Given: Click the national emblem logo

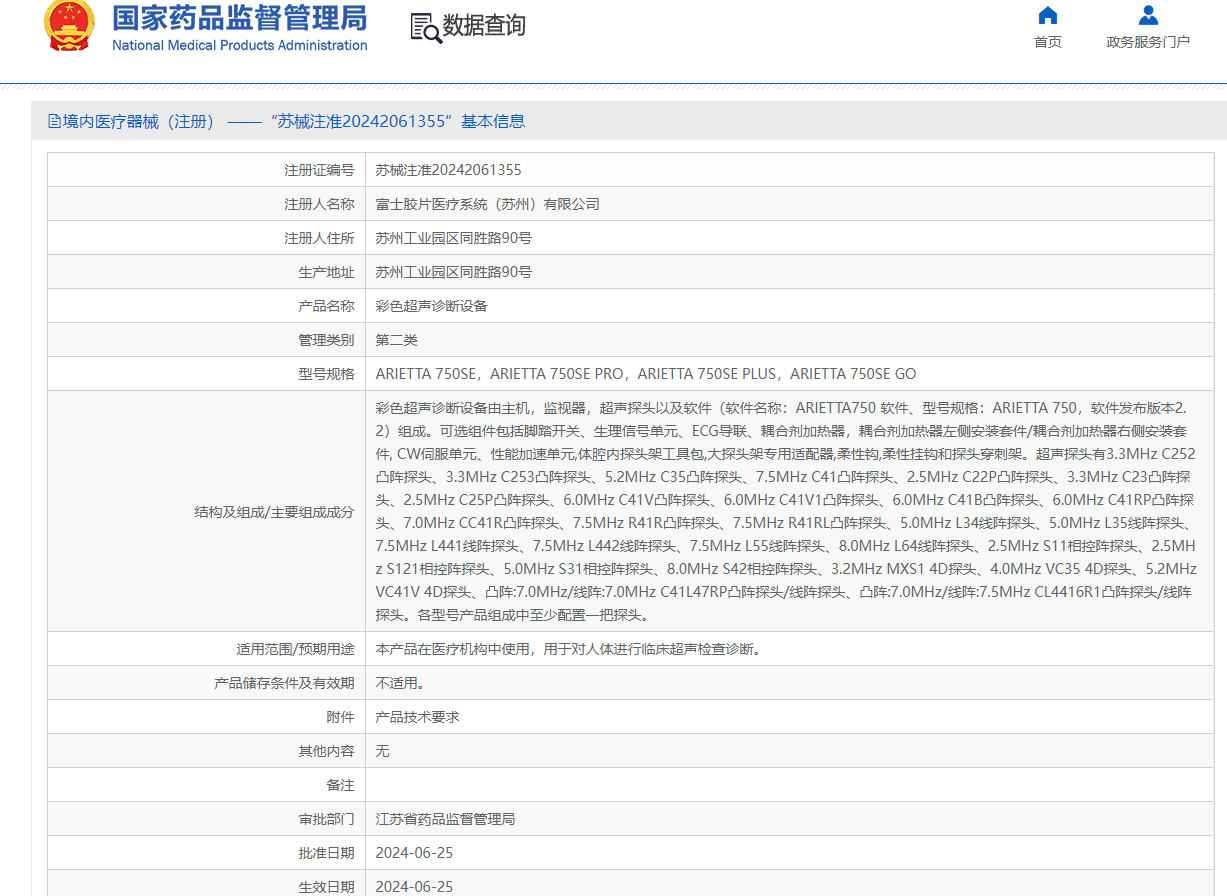Looking at the screenshot, I should [x=69, y=24].
